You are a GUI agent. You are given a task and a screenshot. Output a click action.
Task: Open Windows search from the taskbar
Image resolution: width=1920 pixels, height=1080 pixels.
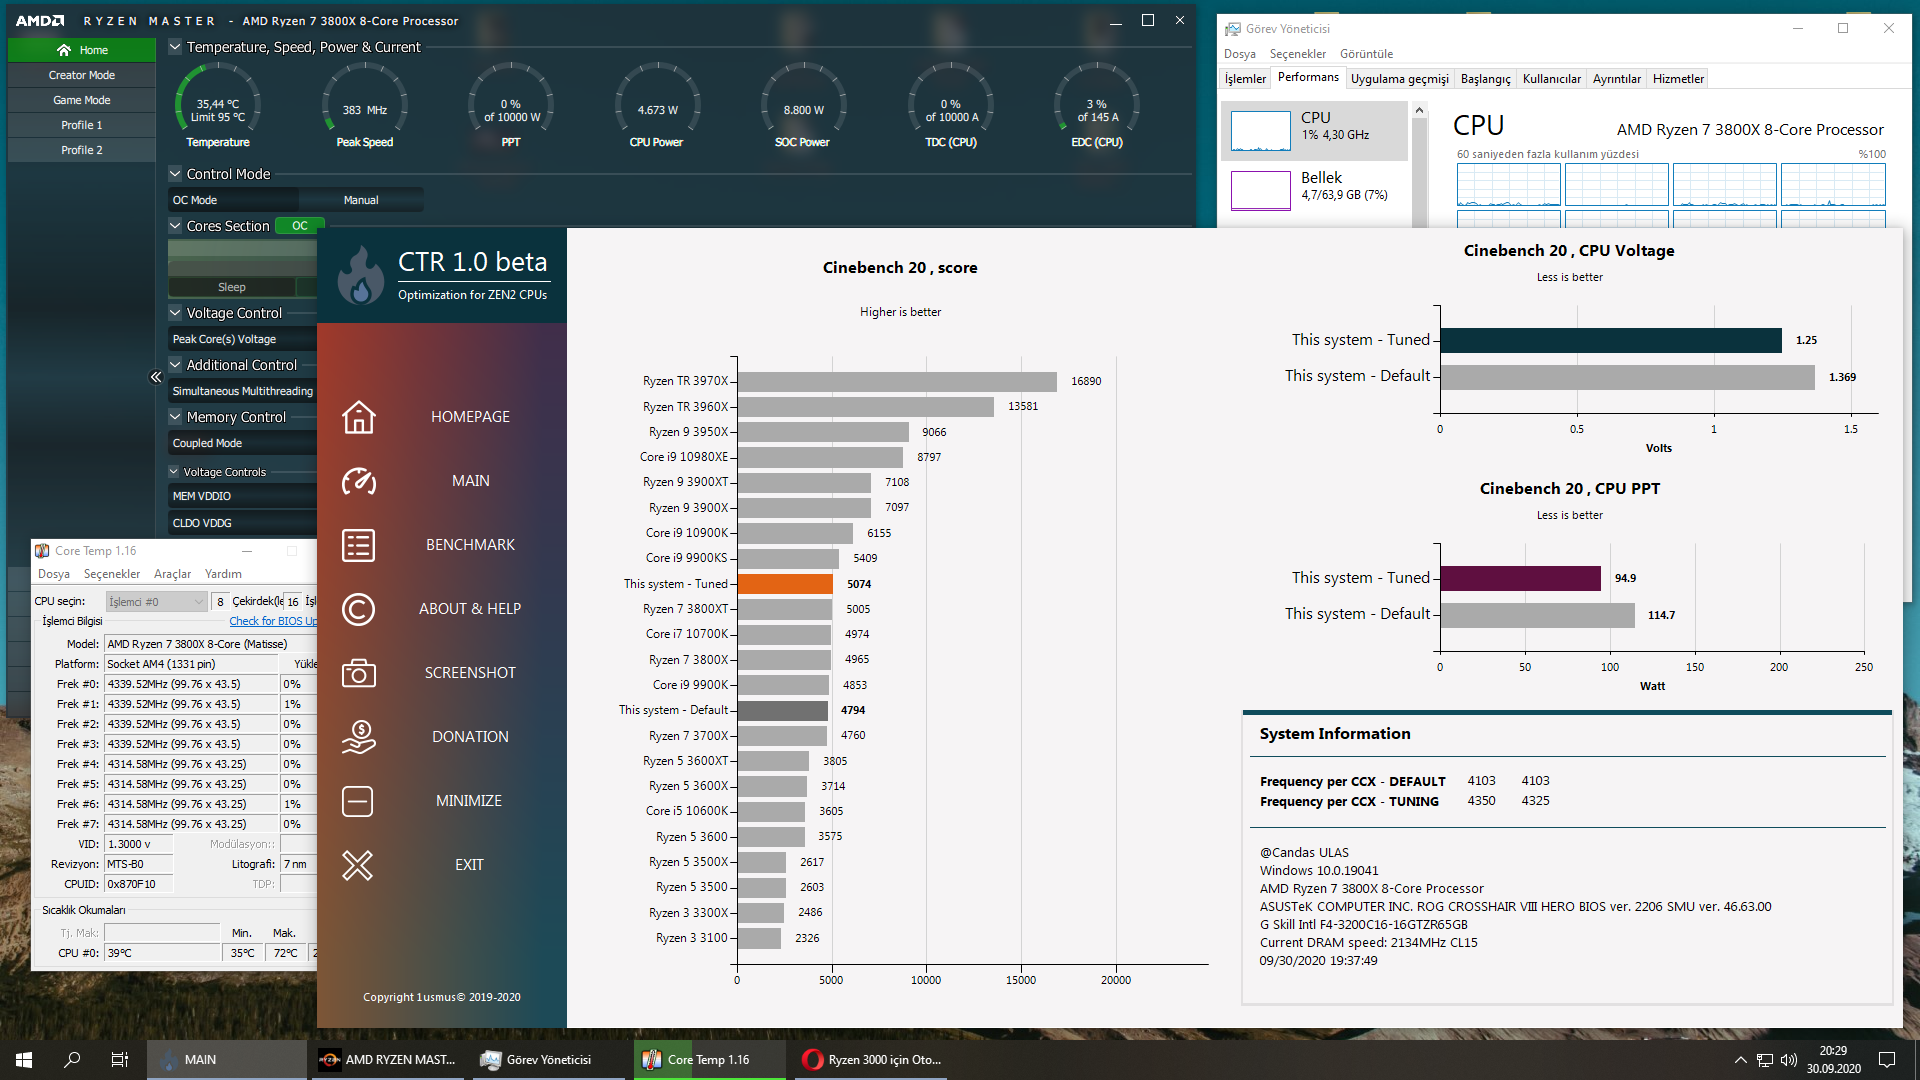[72, 1060]
